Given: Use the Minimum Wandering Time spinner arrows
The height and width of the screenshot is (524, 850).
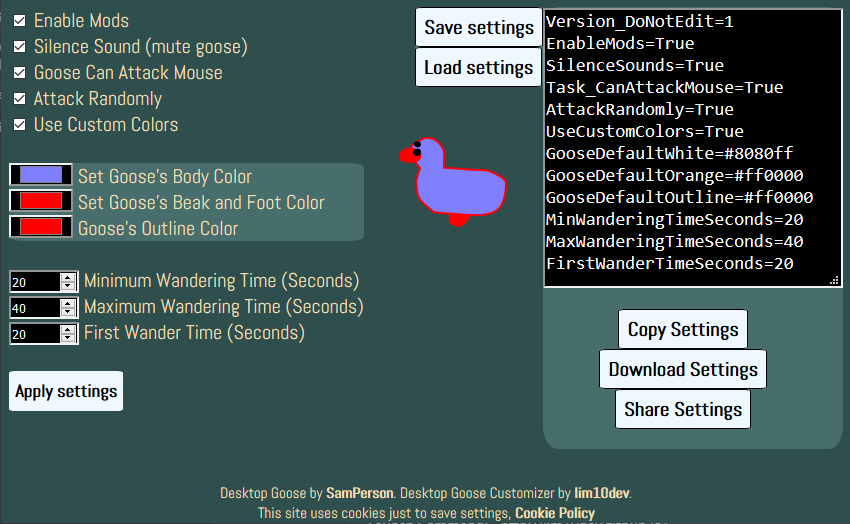Looking at the screenshot, I should 68,282.
